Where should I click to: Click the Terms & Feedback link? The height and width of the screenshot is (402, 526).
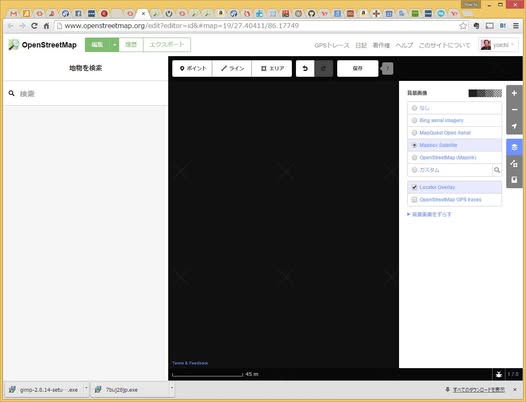point(190,363)
